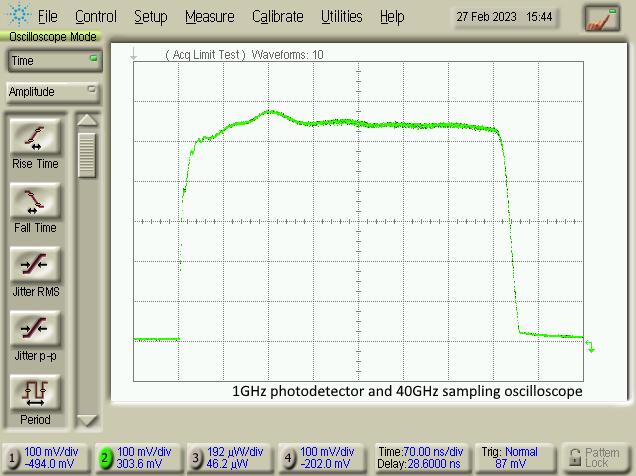Toggle channel 4 display
Screen dimensions: 636x476
287,458
